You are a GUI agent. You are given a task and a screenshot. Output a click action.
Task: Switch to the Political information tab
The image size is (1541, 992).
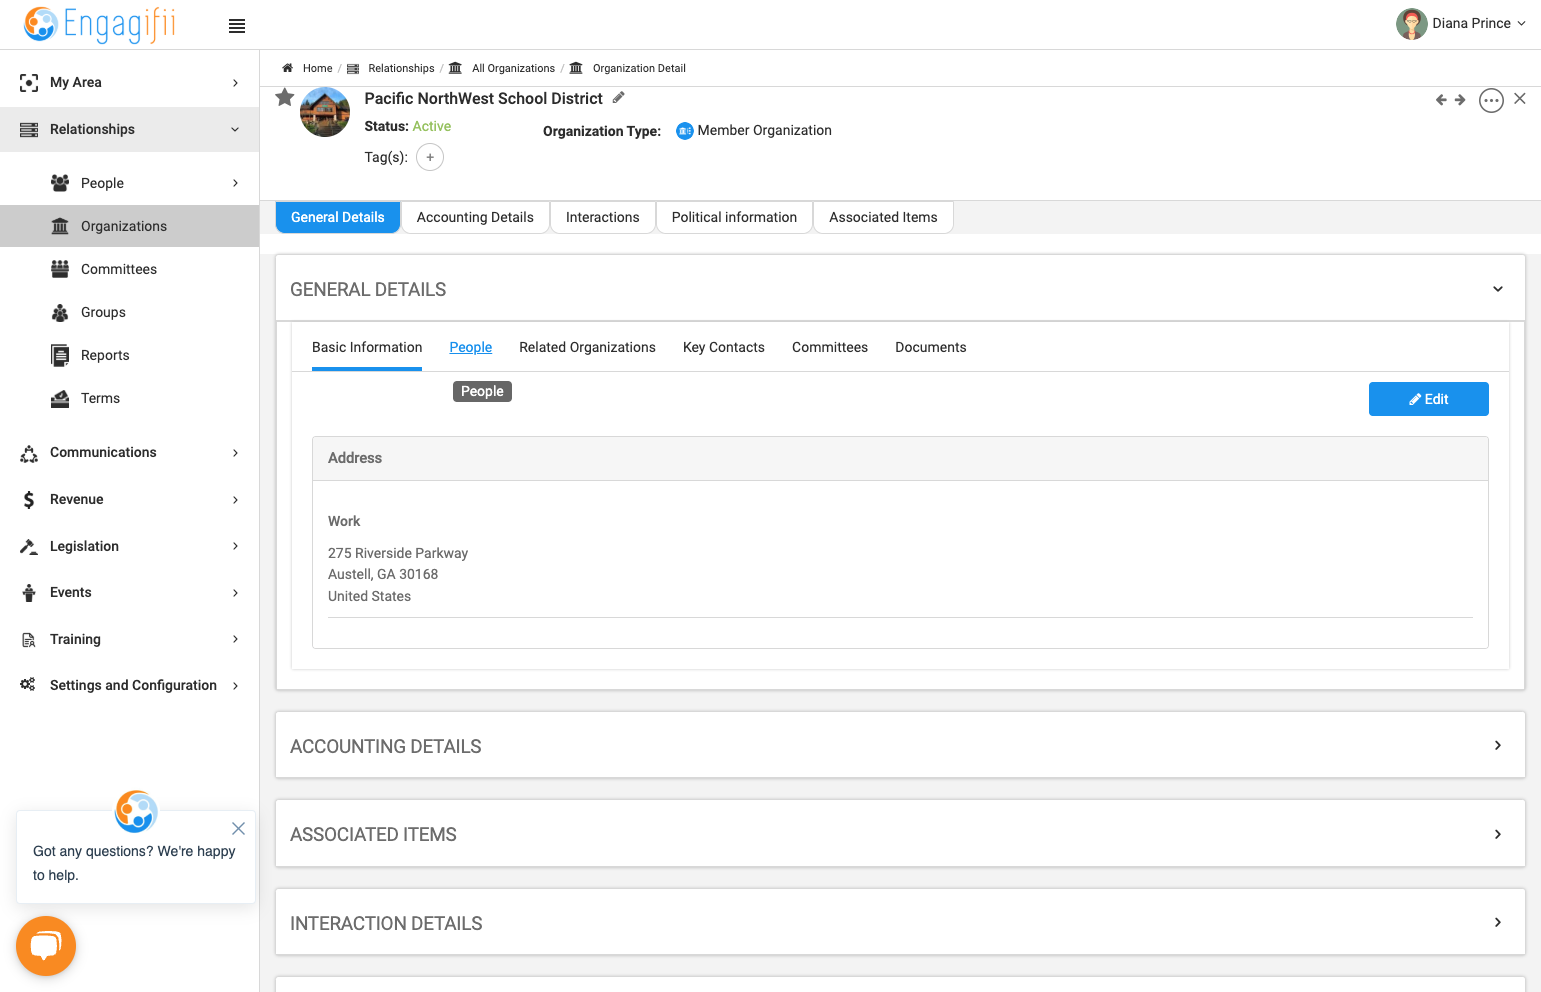734,217
